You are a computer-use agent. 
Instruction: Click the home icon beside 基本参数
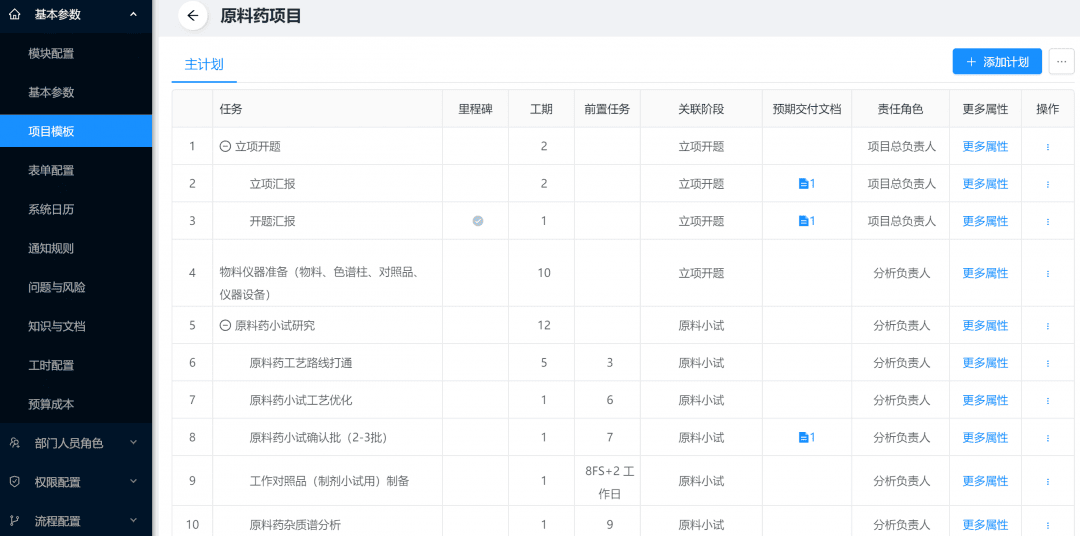pos(14,14)
